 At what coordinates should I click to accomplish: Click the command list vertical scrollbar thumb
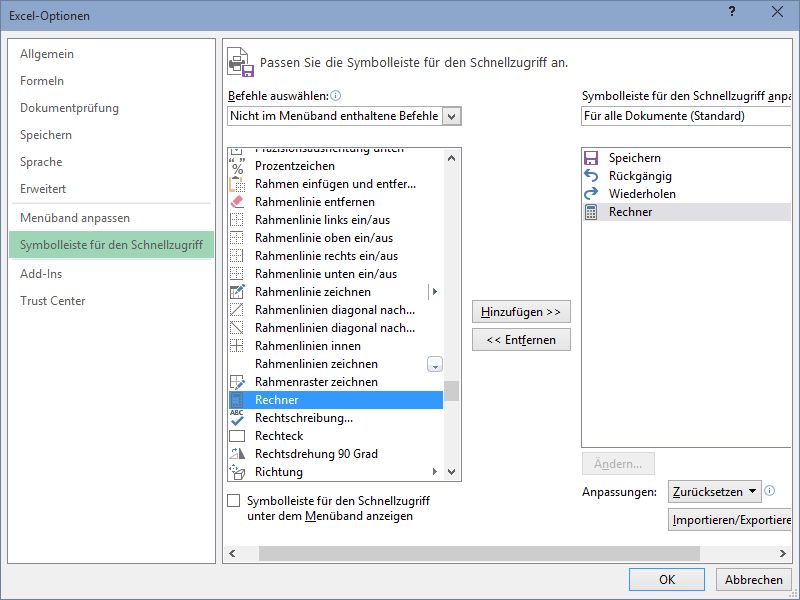[x=452, y=391]
